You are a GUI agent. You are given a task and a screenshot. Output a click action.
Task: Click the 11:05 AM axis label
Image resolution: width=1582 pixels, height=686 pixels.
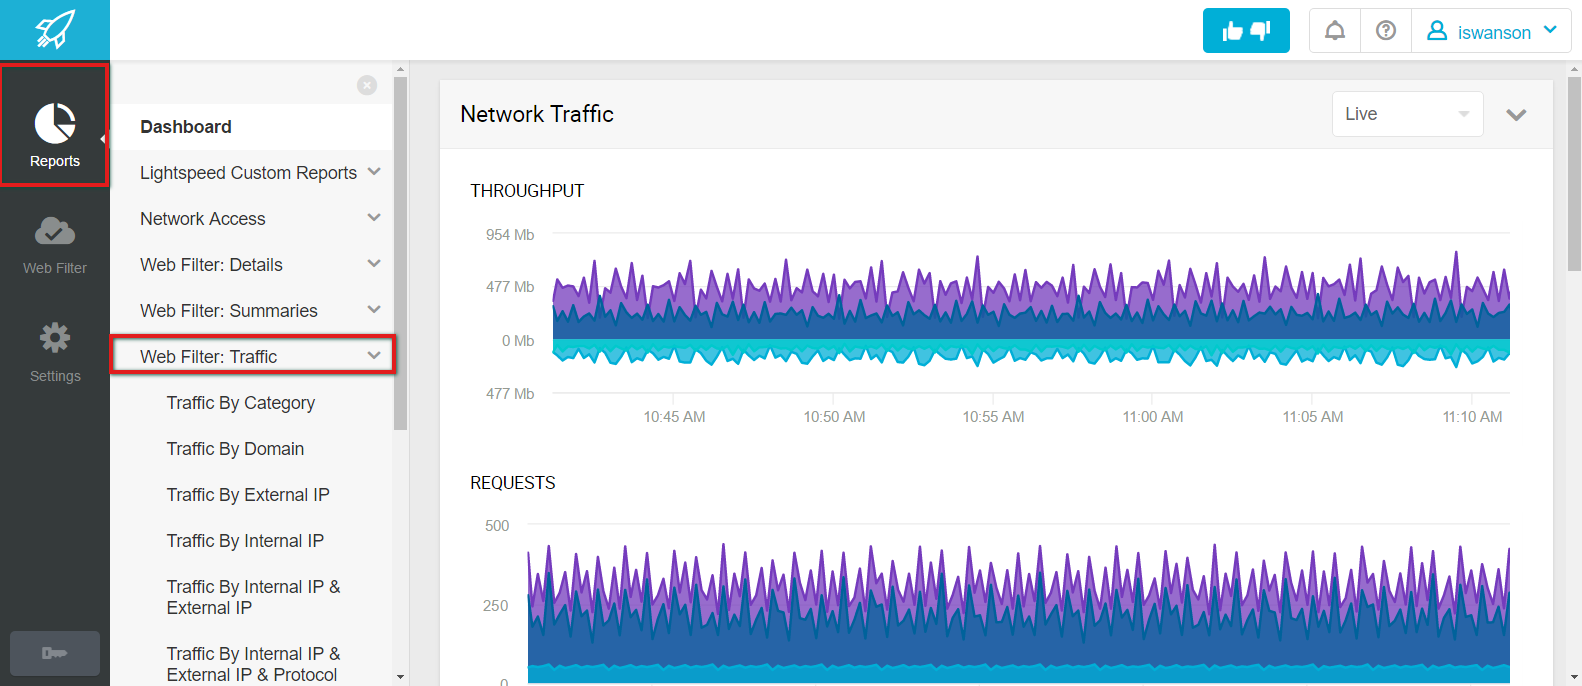(x=1313, y=417)
